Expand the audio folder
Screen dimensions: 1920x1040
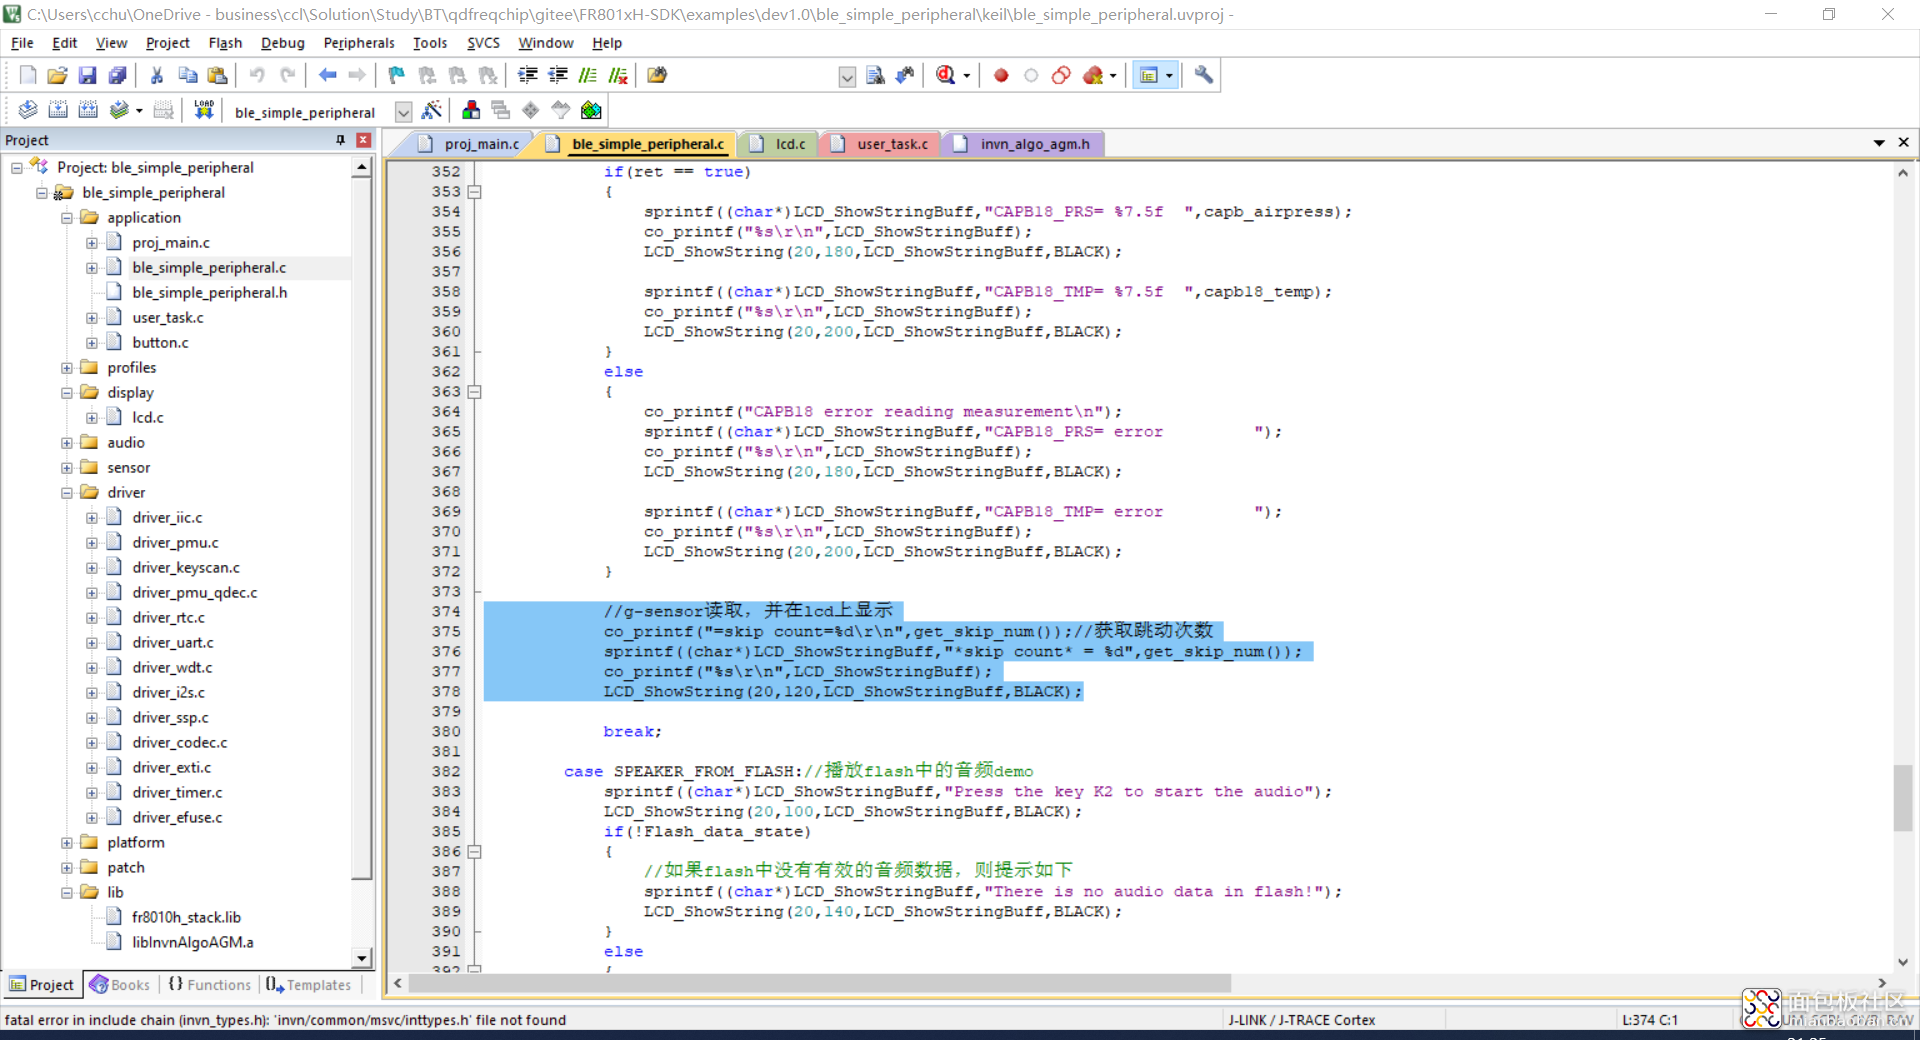pos(67,443)
